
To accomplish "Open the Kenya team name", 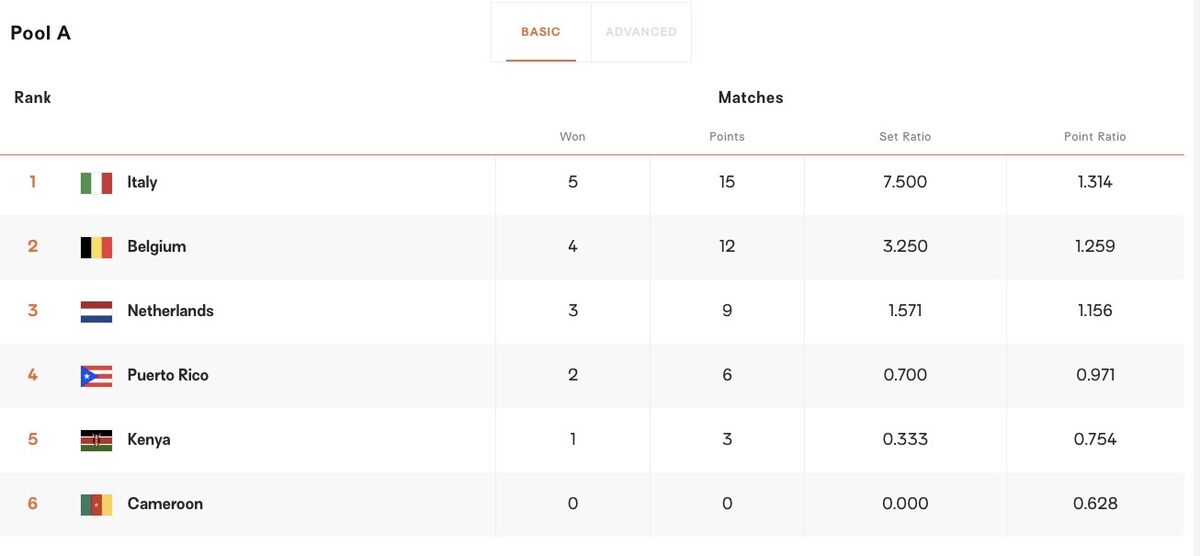I will (x=149, y=439).
